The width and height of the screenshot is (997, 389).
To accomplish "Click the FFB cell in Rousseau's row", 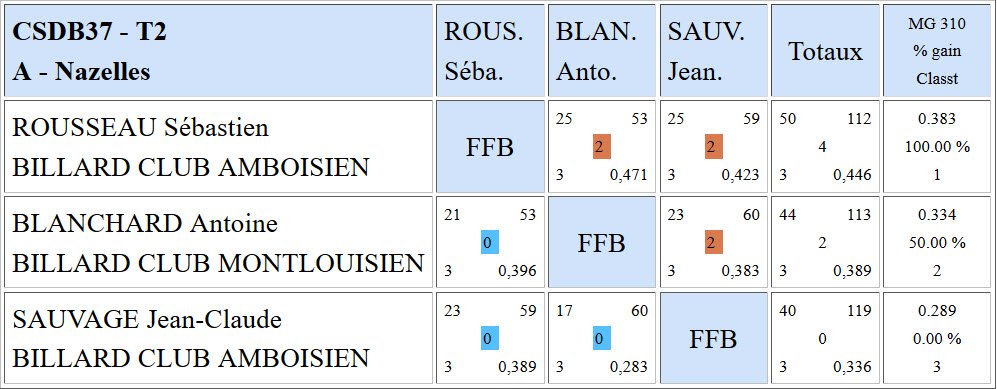I will 490,146.
